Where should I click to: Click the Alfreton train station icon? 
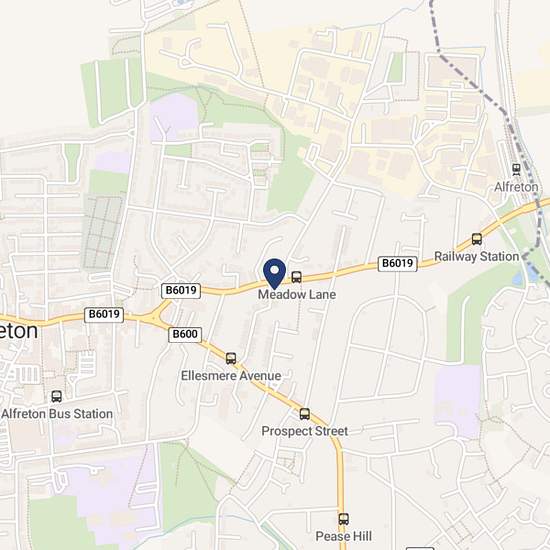point(516,170)
